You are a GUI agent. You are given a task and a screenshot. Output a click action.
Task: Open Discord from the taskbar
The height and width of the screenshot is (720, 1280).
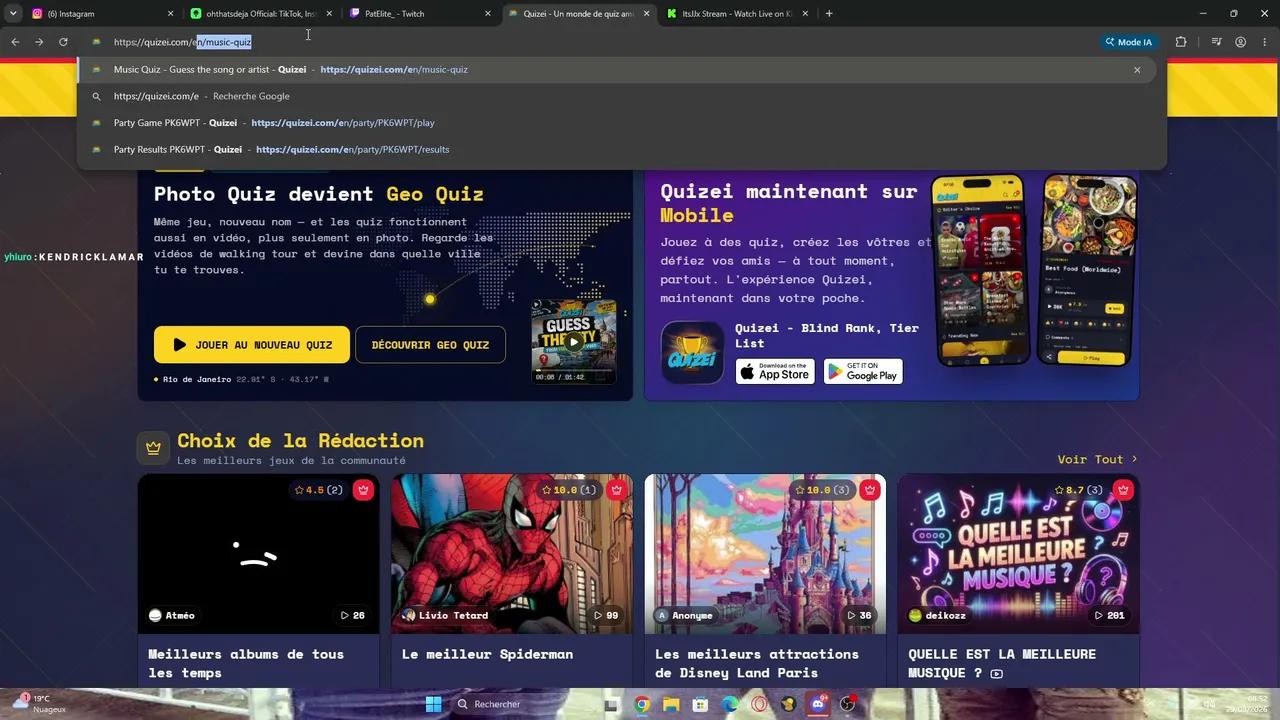click(819, 704)
